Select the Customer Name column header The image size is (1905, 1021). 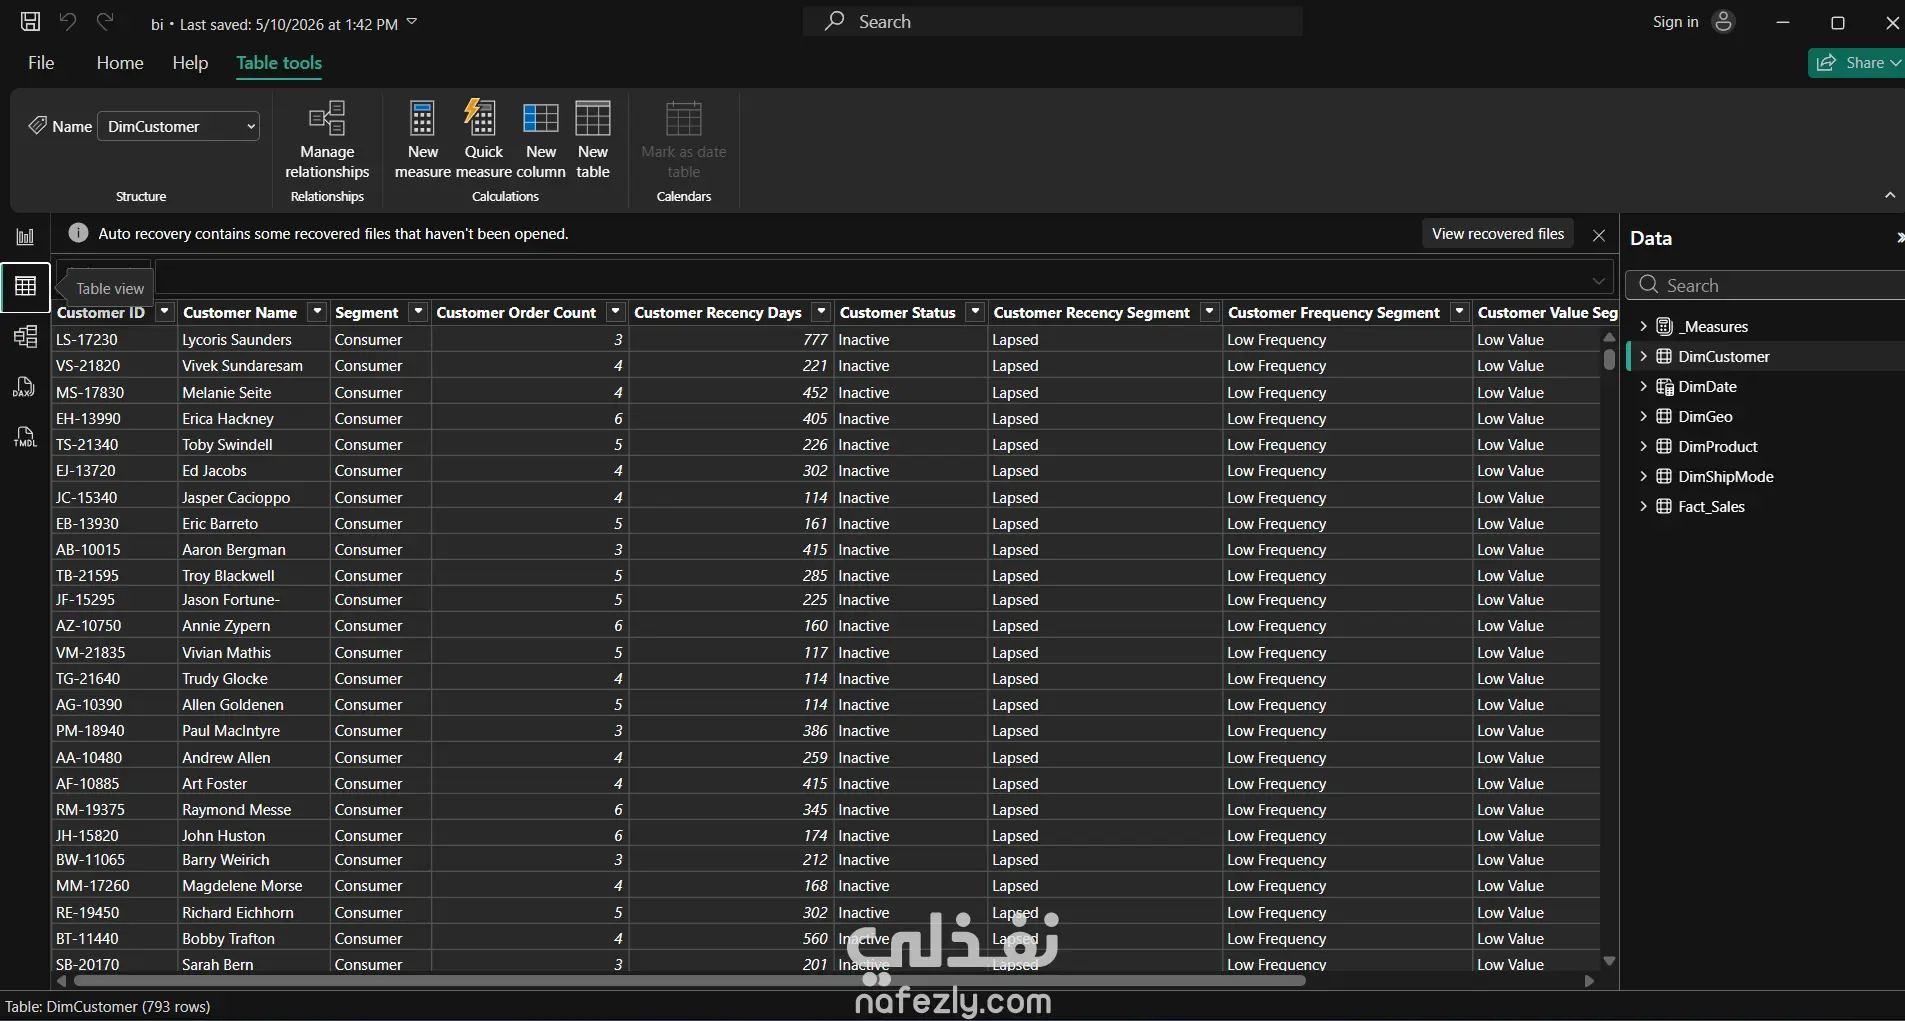[240, 312]
